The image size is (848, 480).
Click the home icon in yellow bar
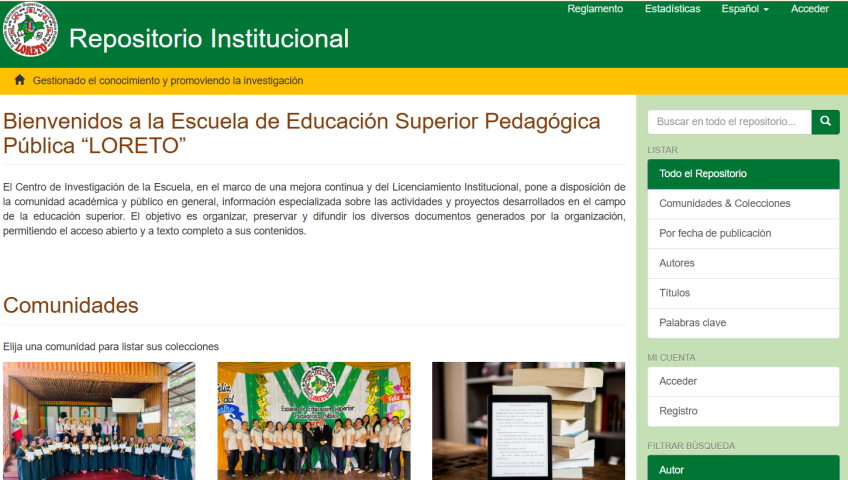pos(19,80)
